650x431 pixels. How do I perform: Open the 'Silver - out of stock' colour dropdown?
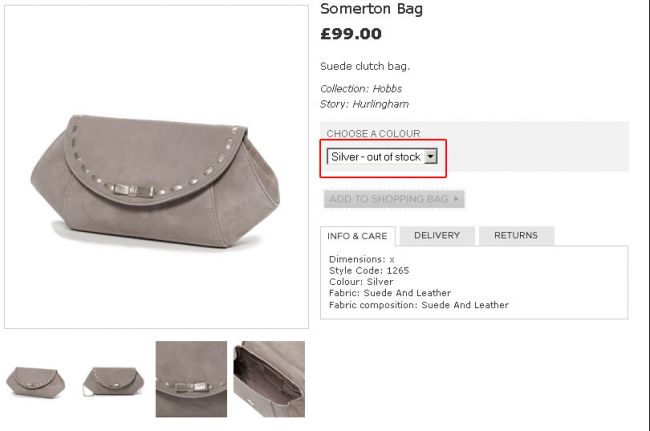click(x=375, y=157)
